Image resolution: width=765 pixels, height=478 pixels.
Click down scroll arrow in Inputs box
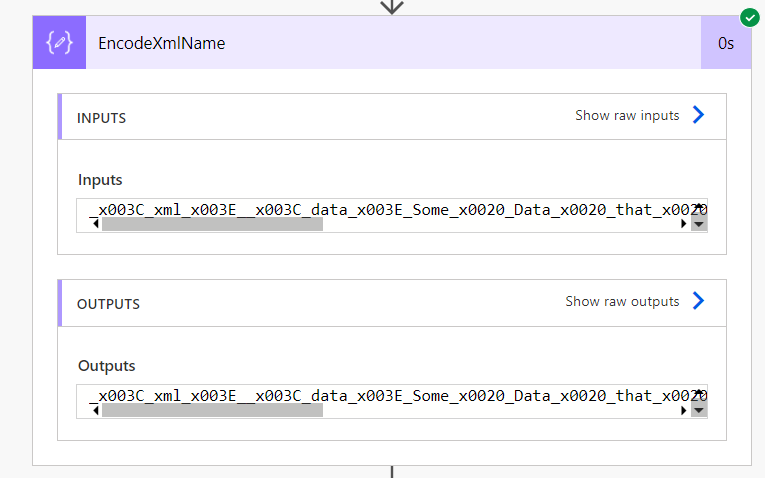click(x=699, y=224)
